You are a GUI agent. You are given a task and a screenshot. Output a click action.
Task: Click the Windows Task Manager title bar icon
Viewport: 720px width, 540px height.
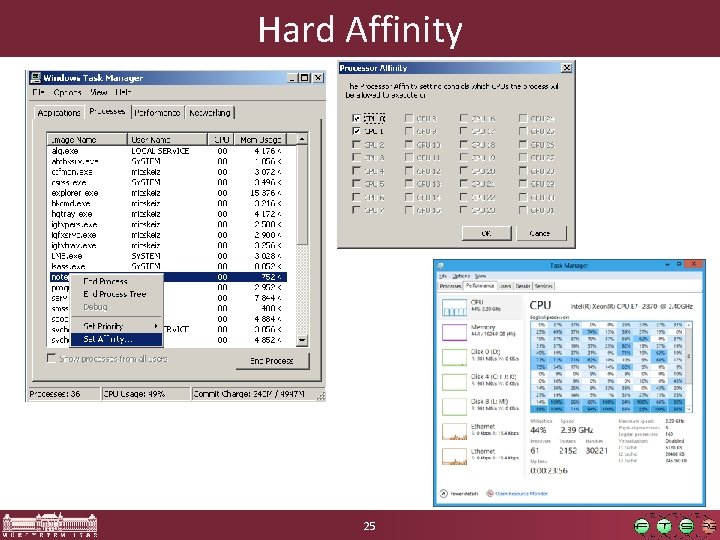(x=35, y=78)
